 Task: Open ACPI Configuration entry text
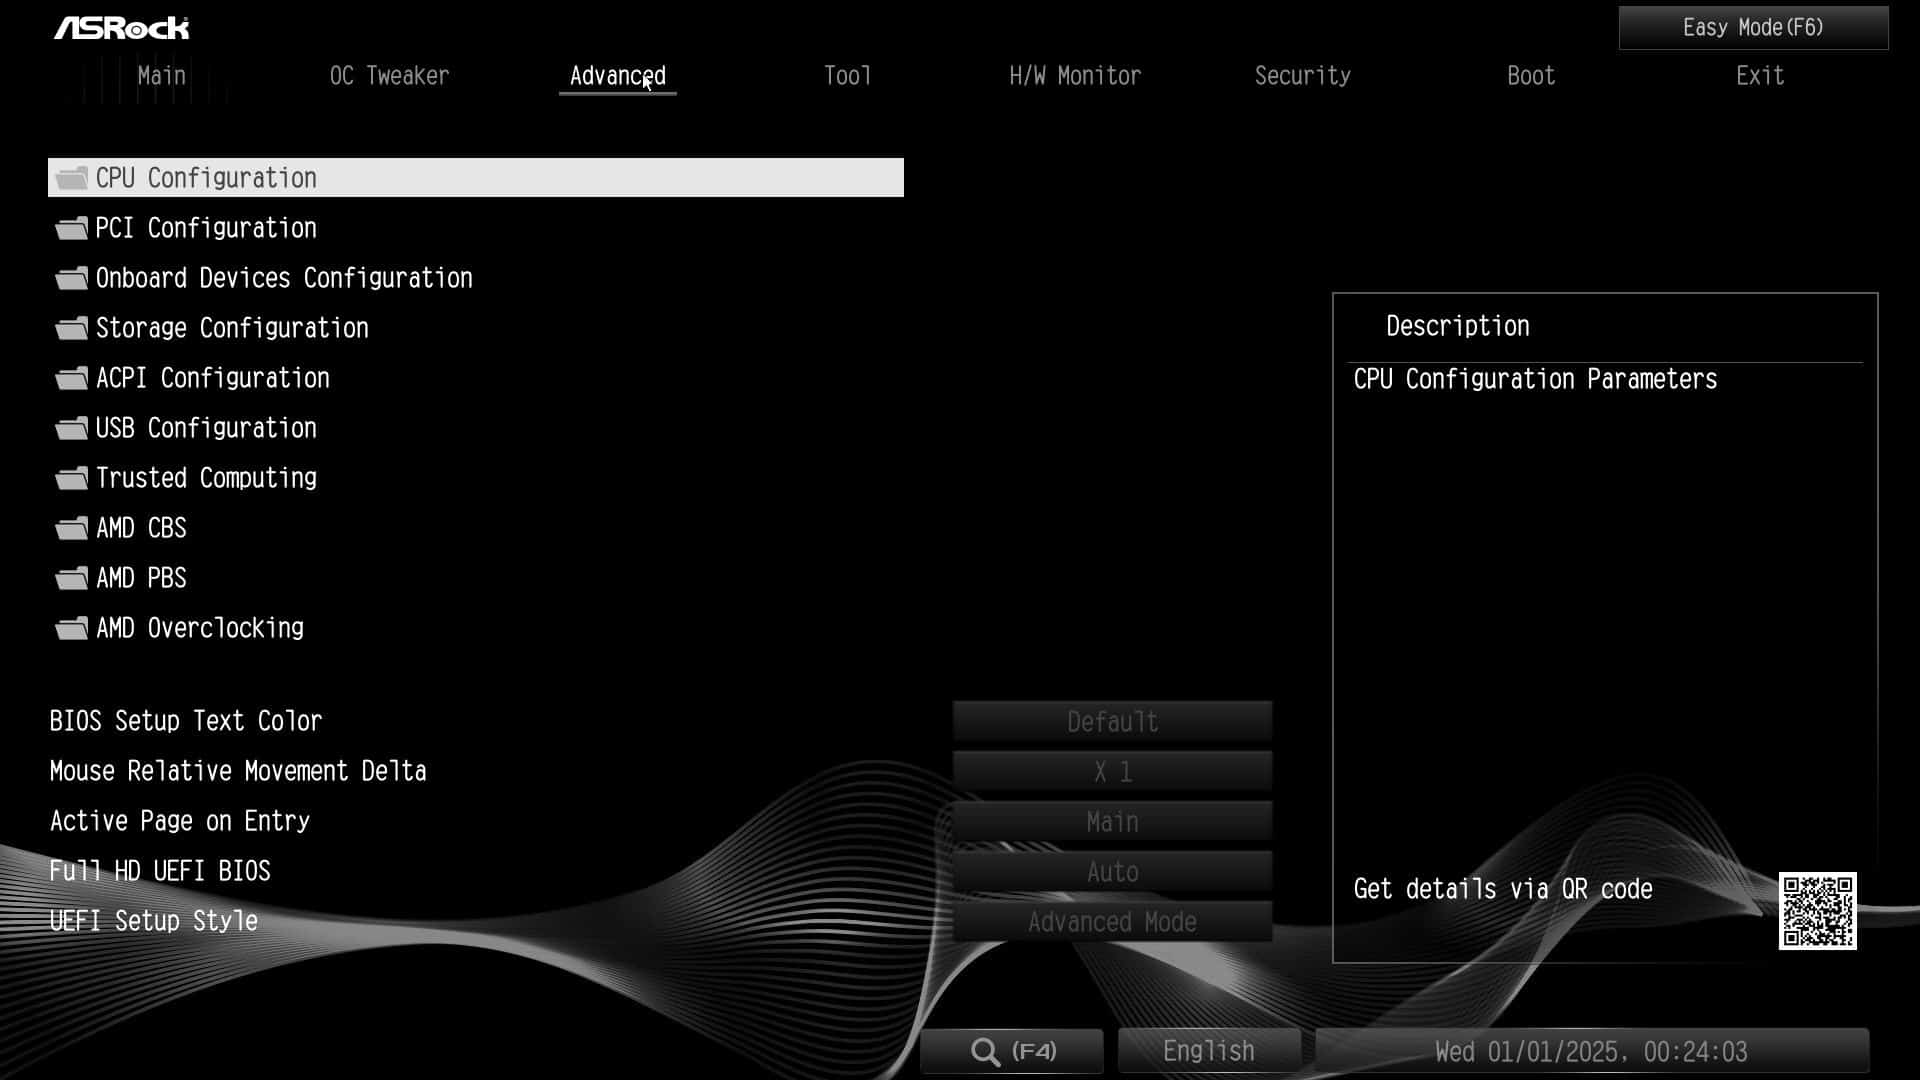(x=212, y=378)
